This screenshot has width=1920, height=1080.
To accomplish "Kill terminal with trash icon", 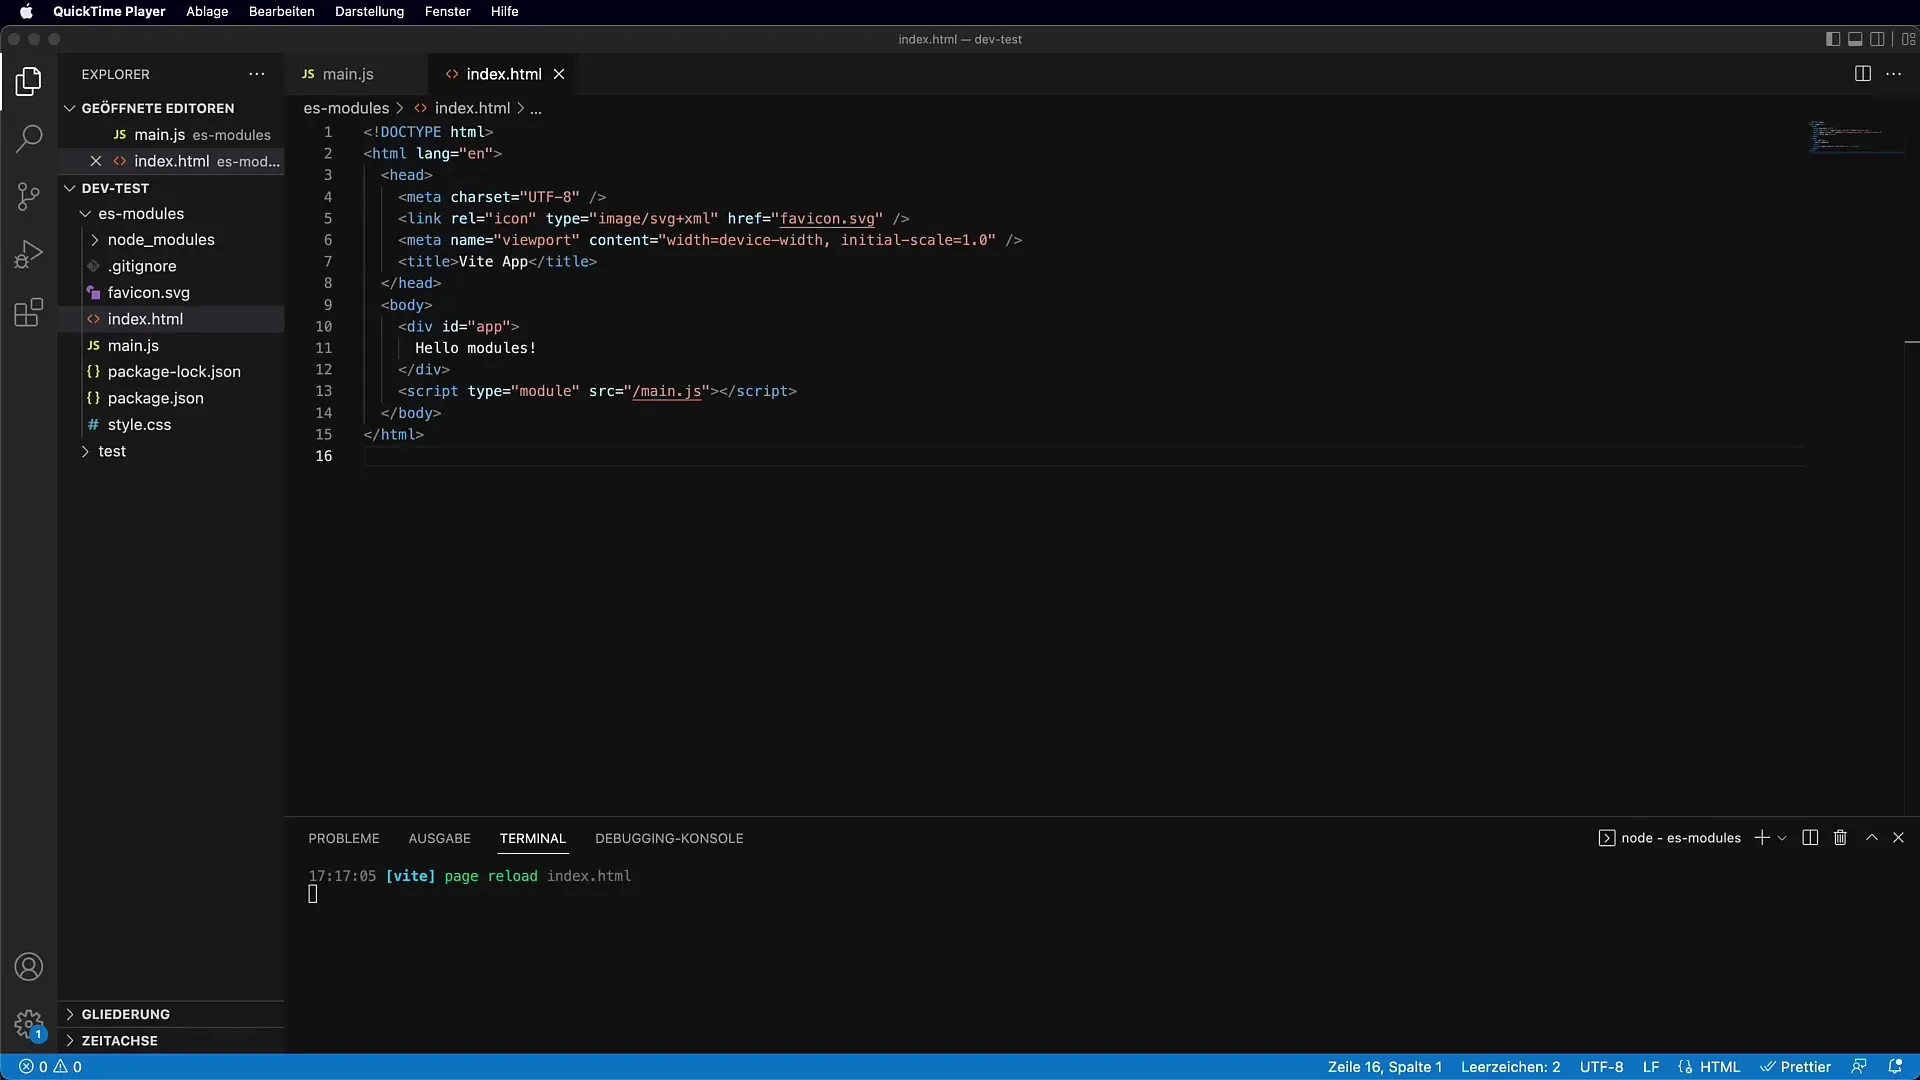I will 1840,838.
